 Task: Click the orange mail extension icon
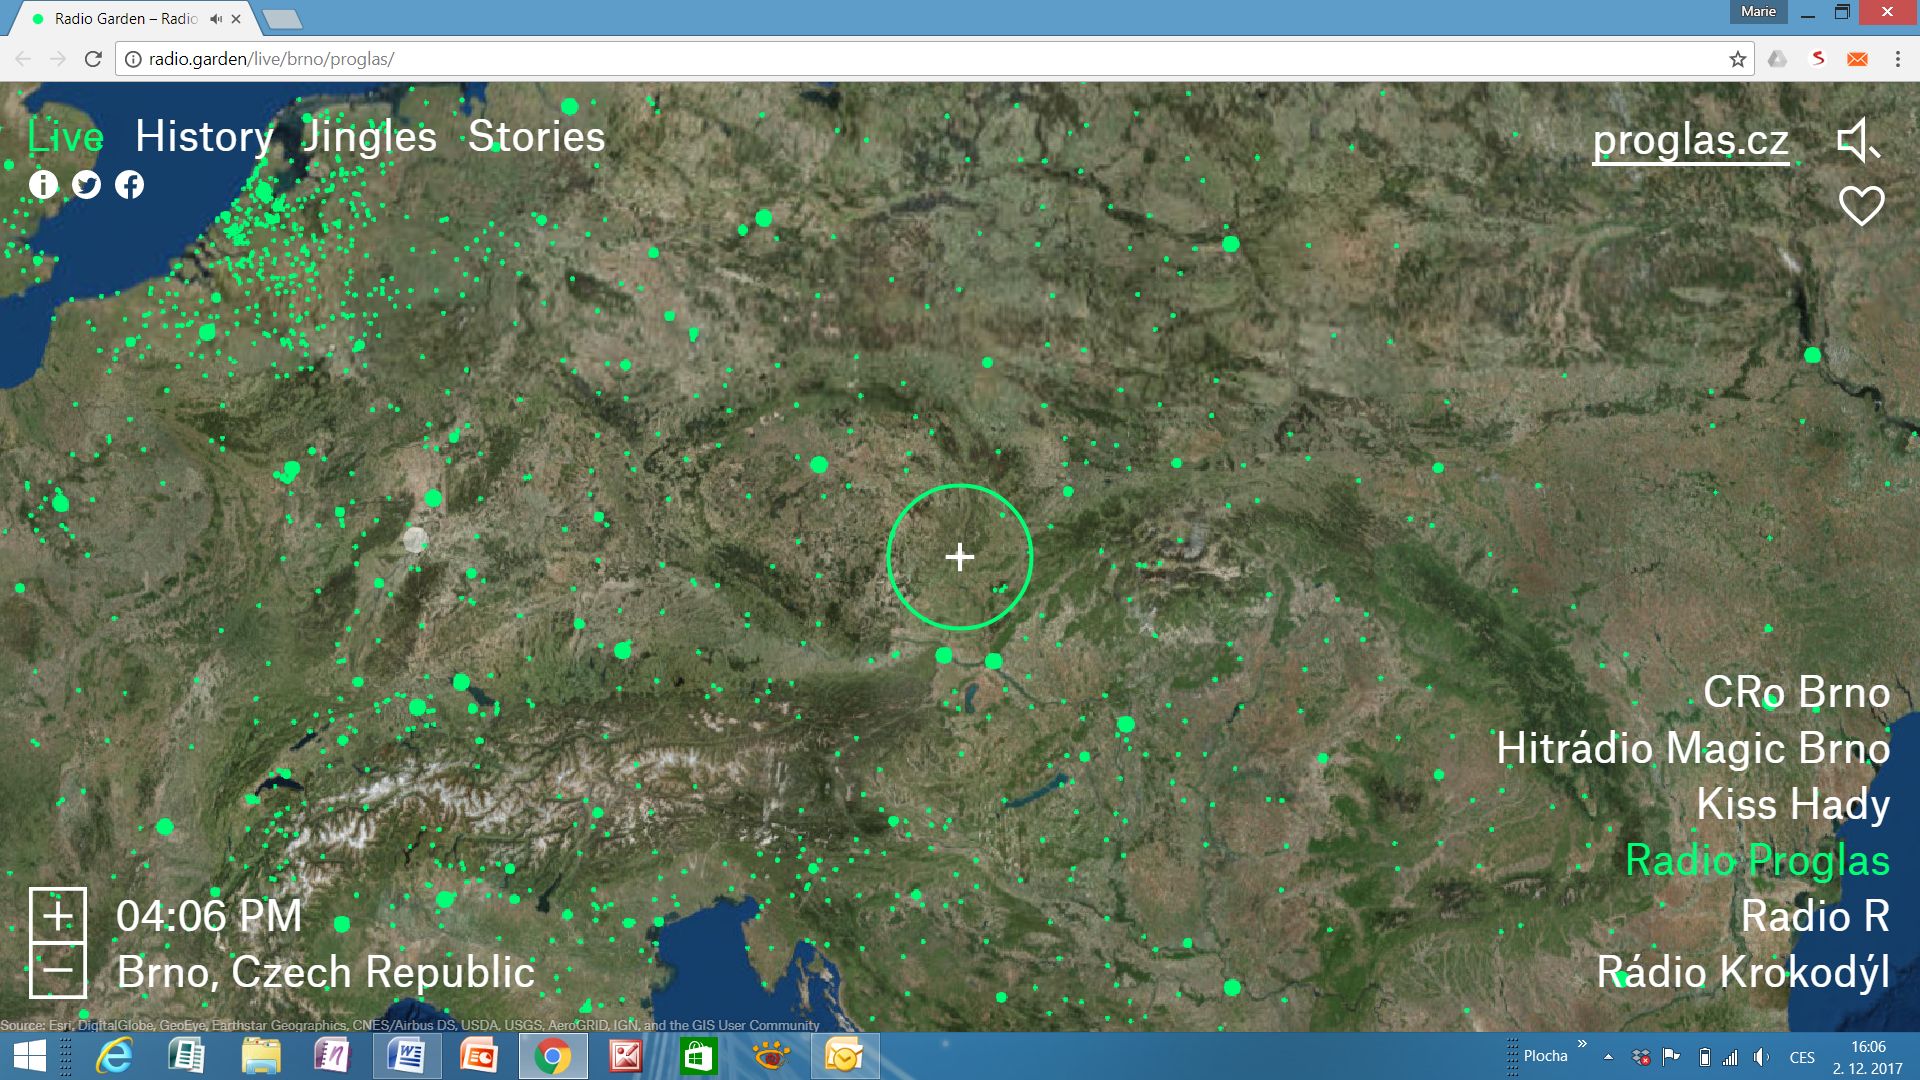point(1857,59)
